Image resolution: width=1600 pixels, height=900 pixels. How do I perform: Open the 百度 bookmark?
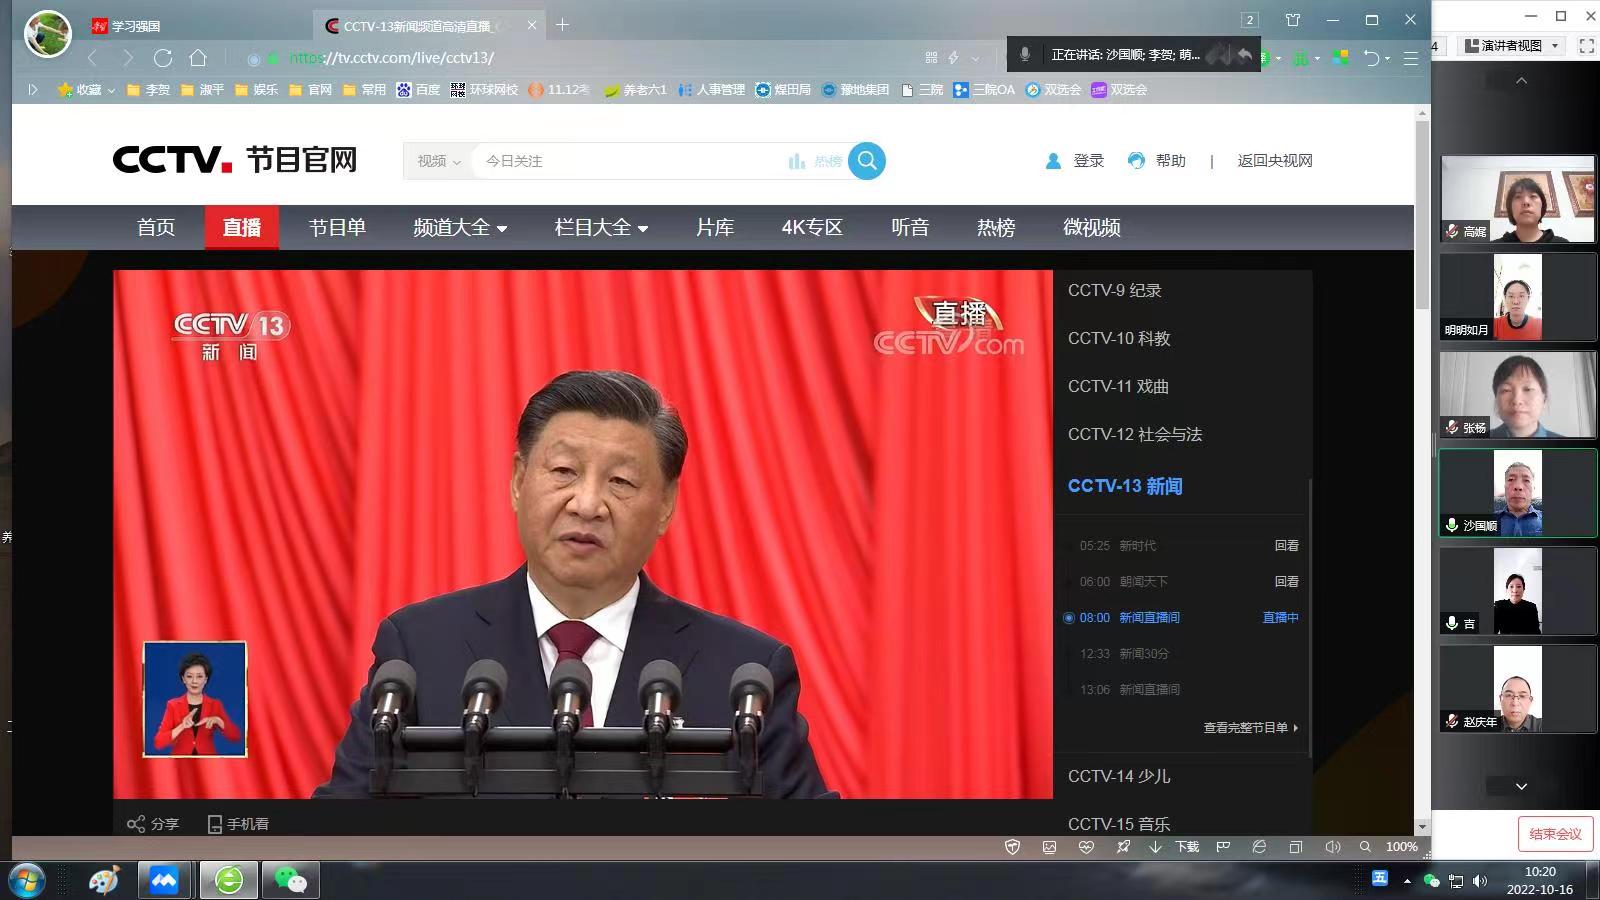418,90
